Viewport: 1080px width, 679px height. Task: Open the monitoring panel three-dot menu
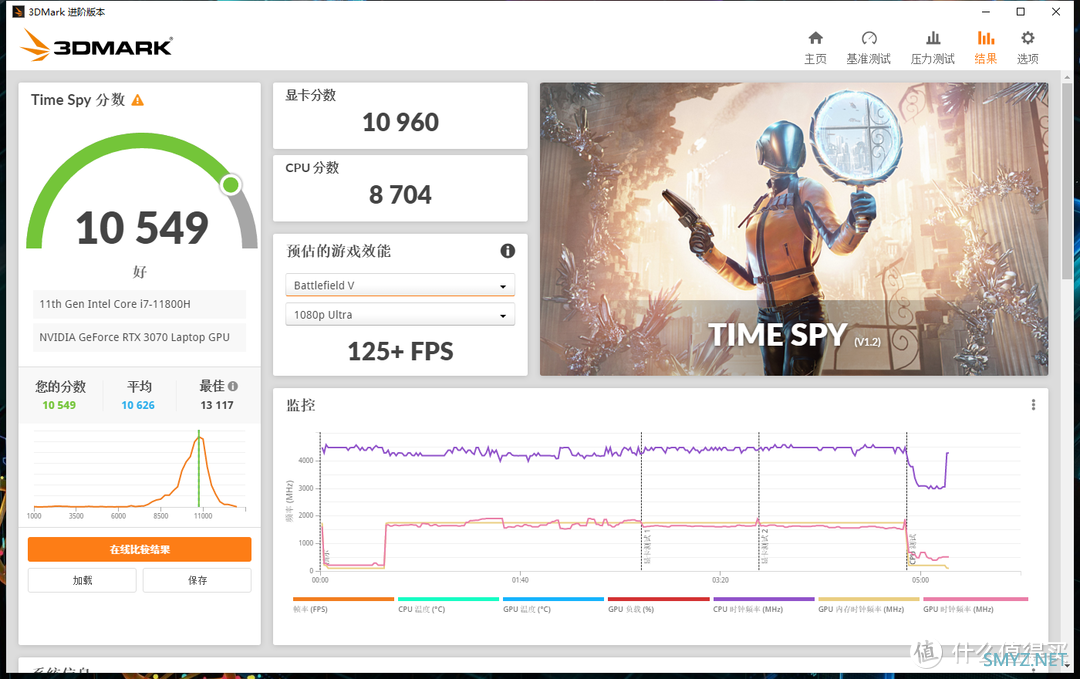pos(1033,405)
